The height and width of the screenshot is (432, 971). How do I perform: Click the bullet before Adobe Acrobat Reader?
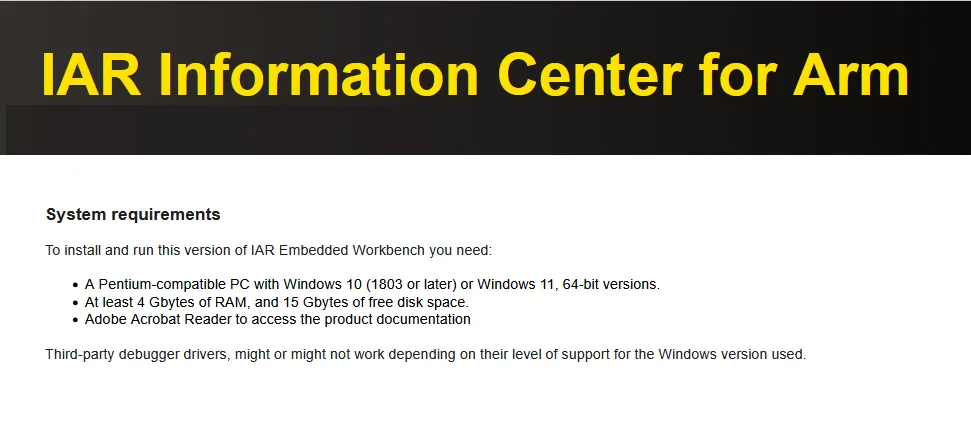(75, 320)
